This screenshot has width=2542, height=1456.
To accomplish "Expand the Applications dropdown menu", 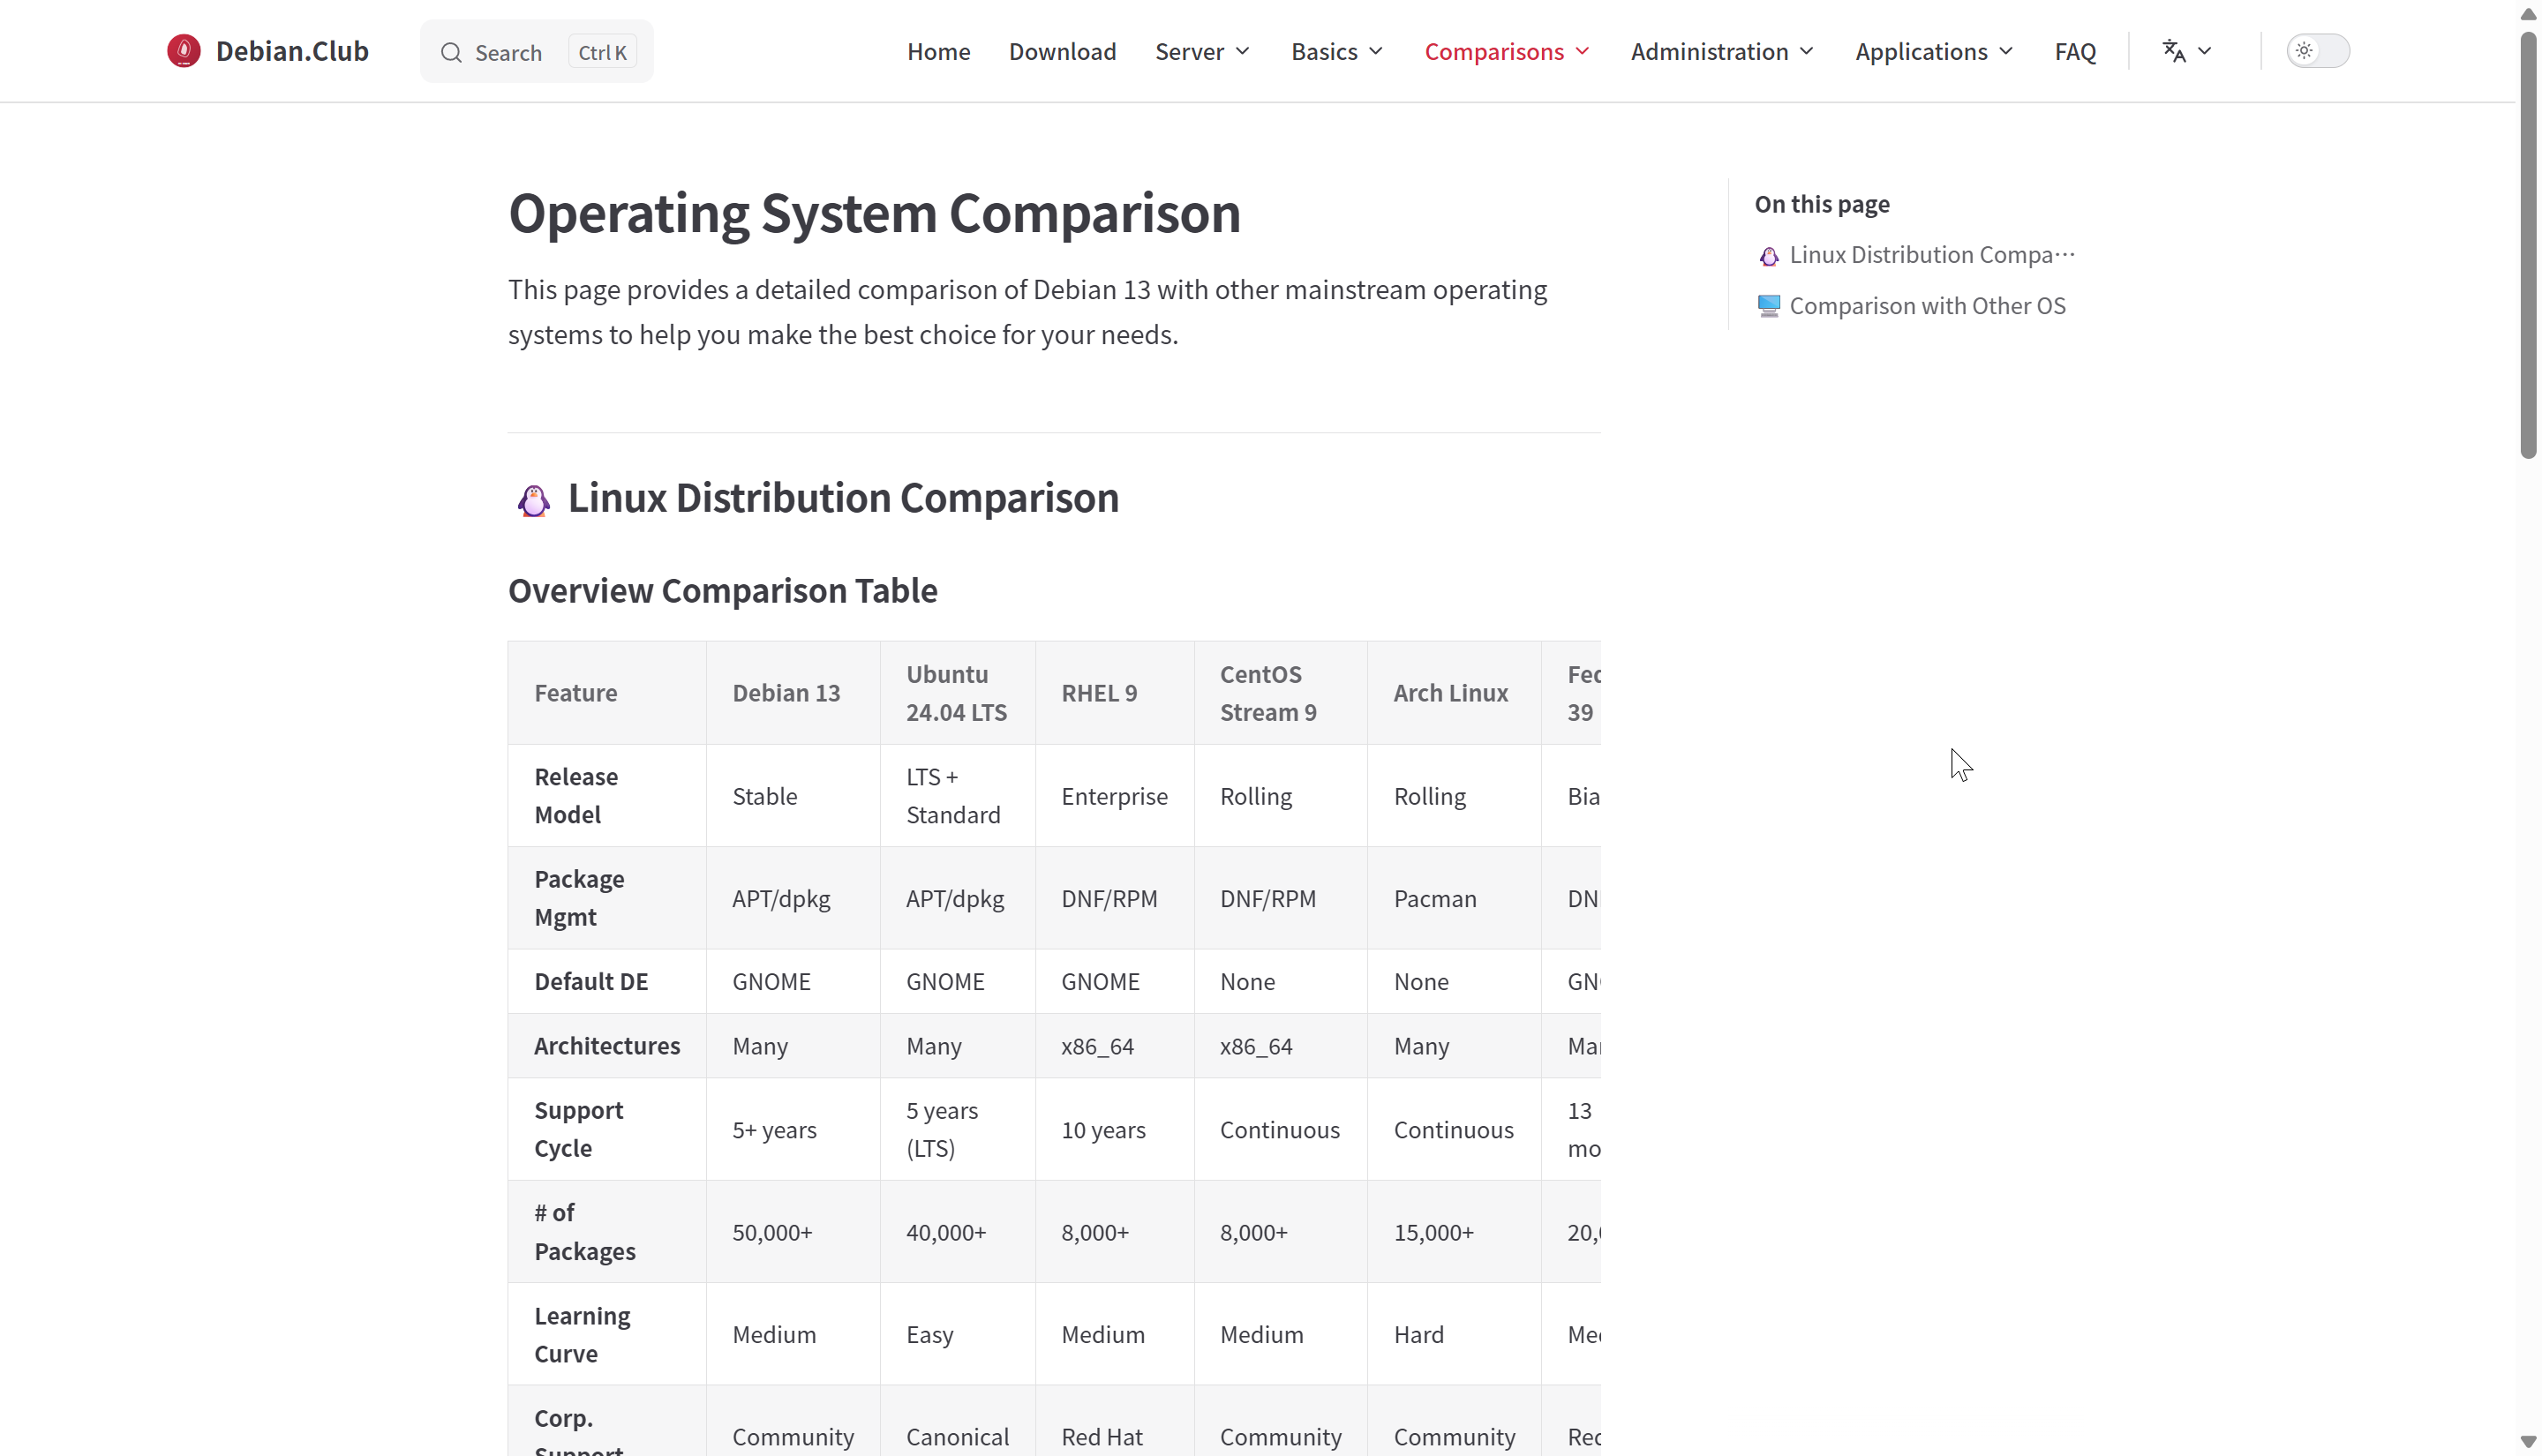I will click(1934, 51).
